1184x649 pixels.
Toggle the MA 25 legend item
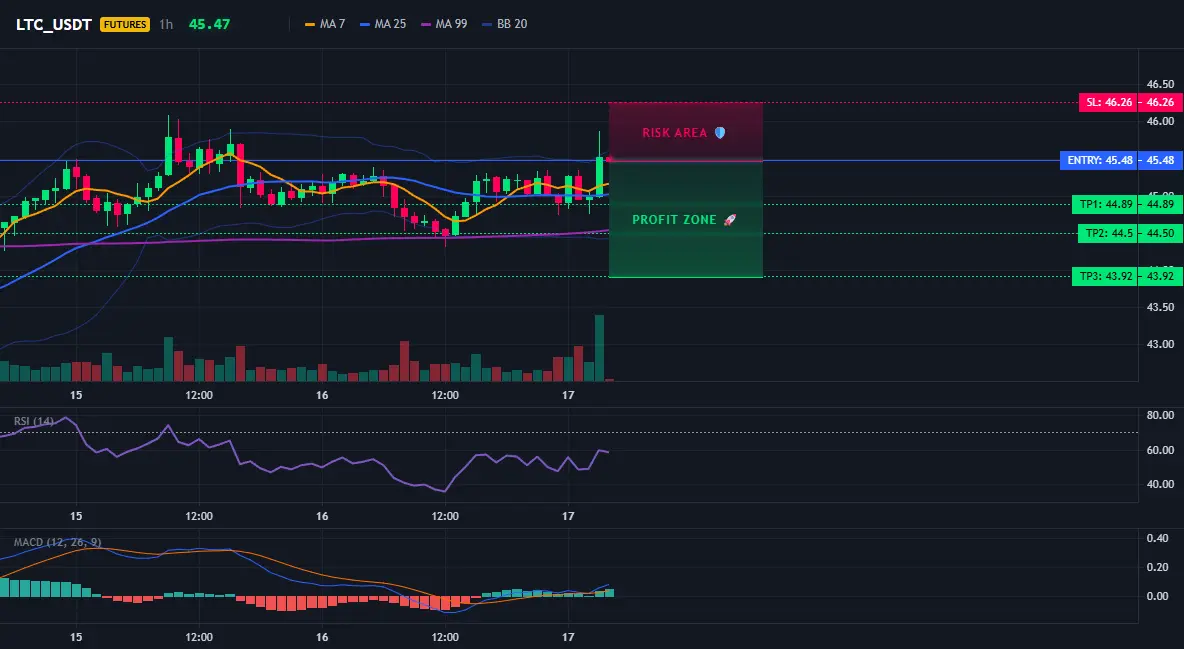(383, 24)
